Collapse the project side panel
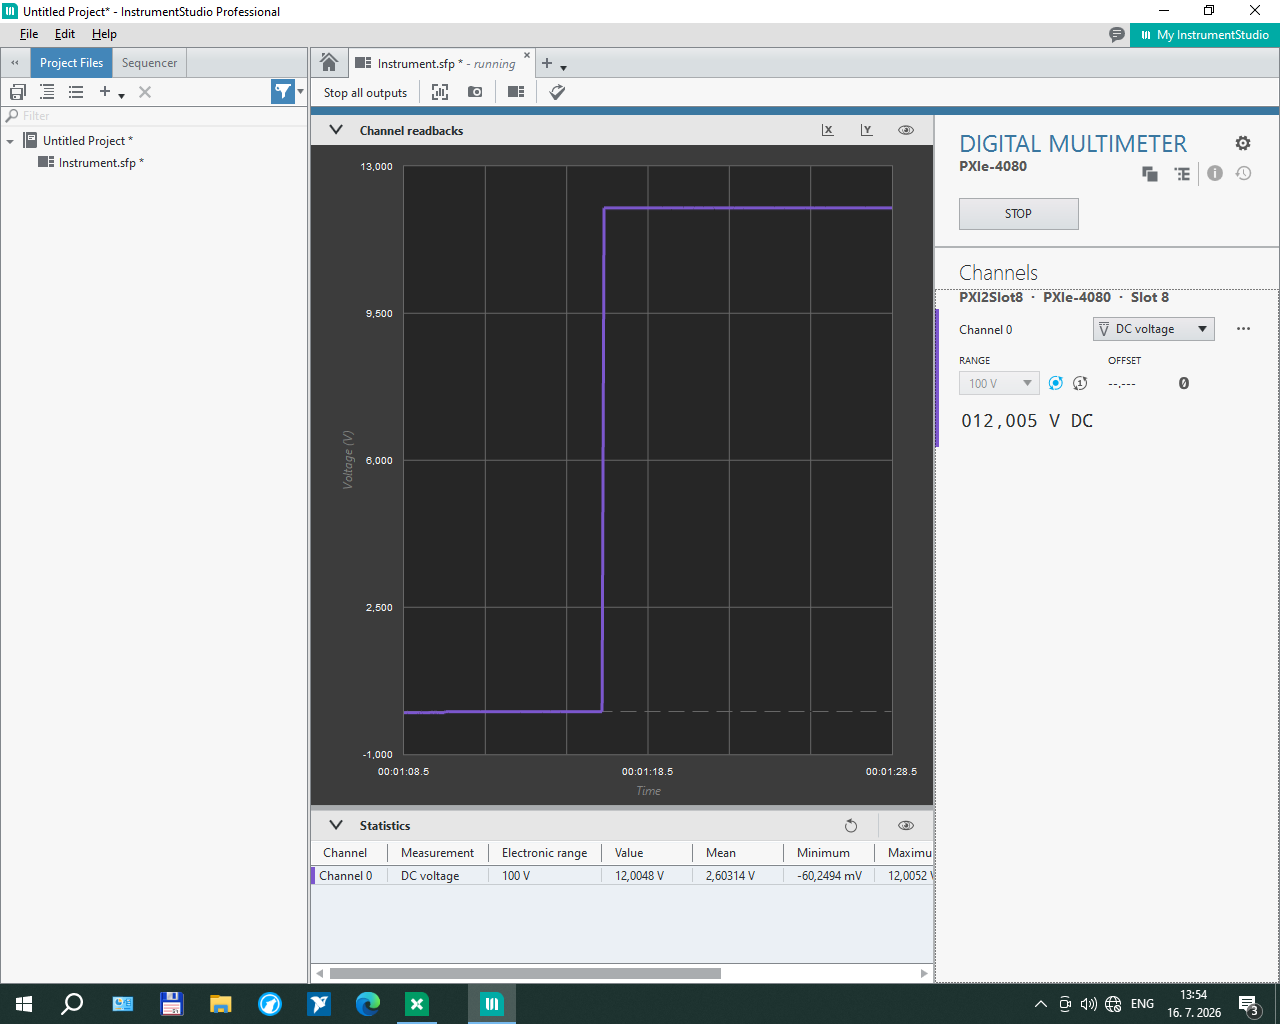The image size is (1280, 1024). click(15, 63)
